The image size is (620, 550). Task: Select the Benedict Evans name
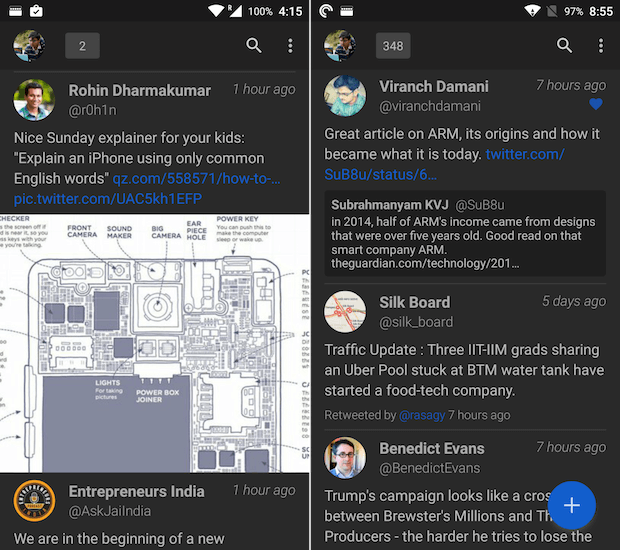pyautogui.click(x=432, y=449)
